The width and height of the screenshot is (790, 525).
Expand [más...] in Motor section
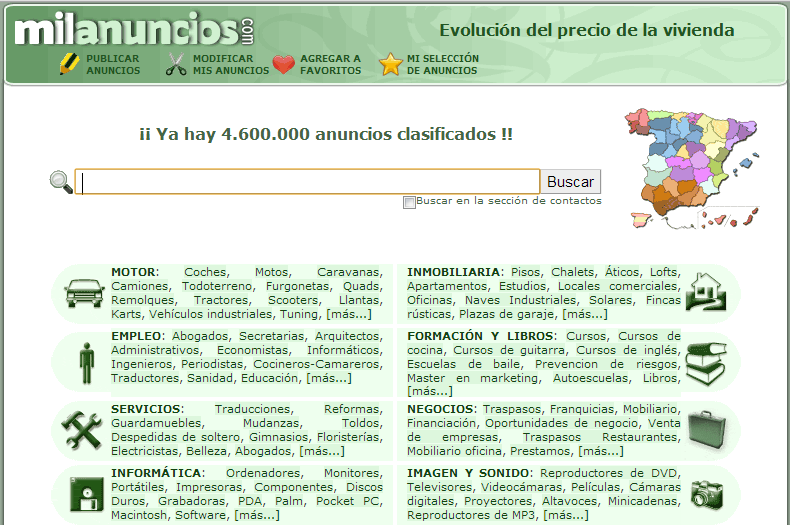pyautogui.click(x=349, y=314)
